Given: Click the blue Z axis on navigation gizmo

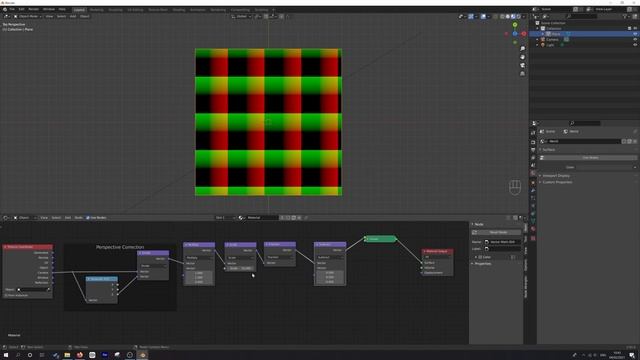Looking at the screenshot, I should 515,34.
